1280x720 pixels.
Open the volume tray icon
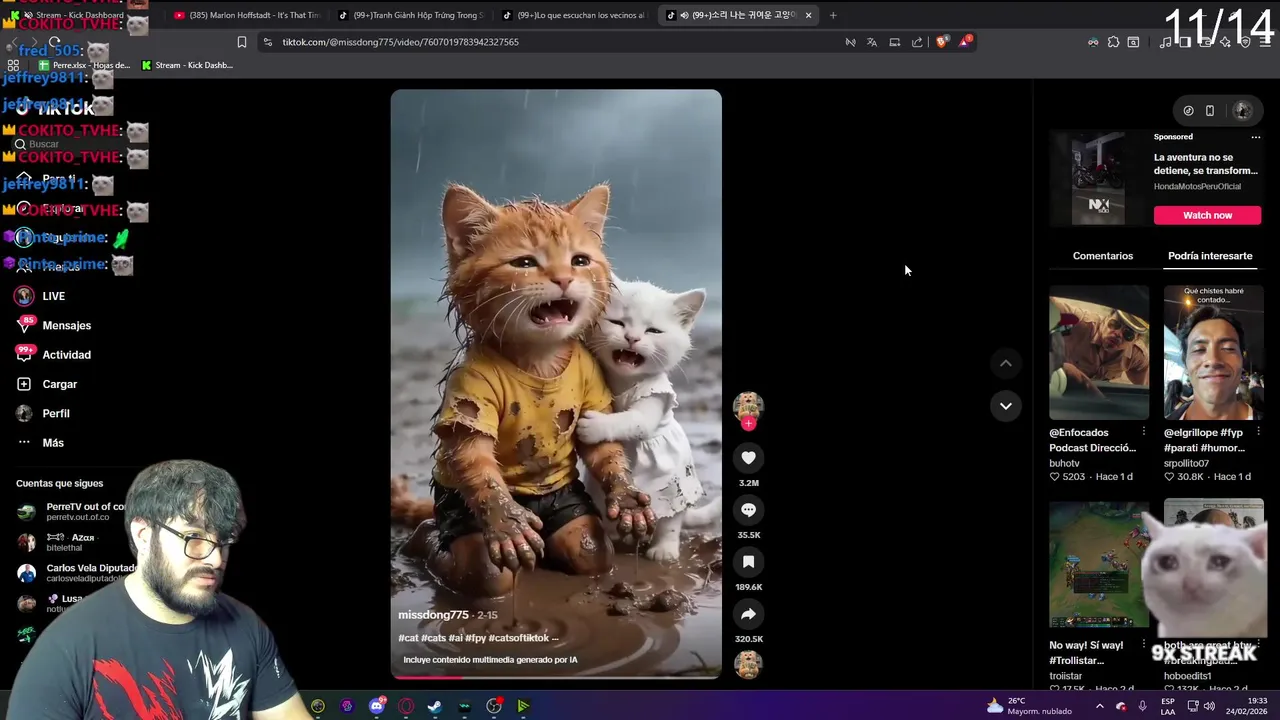pyautogui.click(x=1208, y=706)
